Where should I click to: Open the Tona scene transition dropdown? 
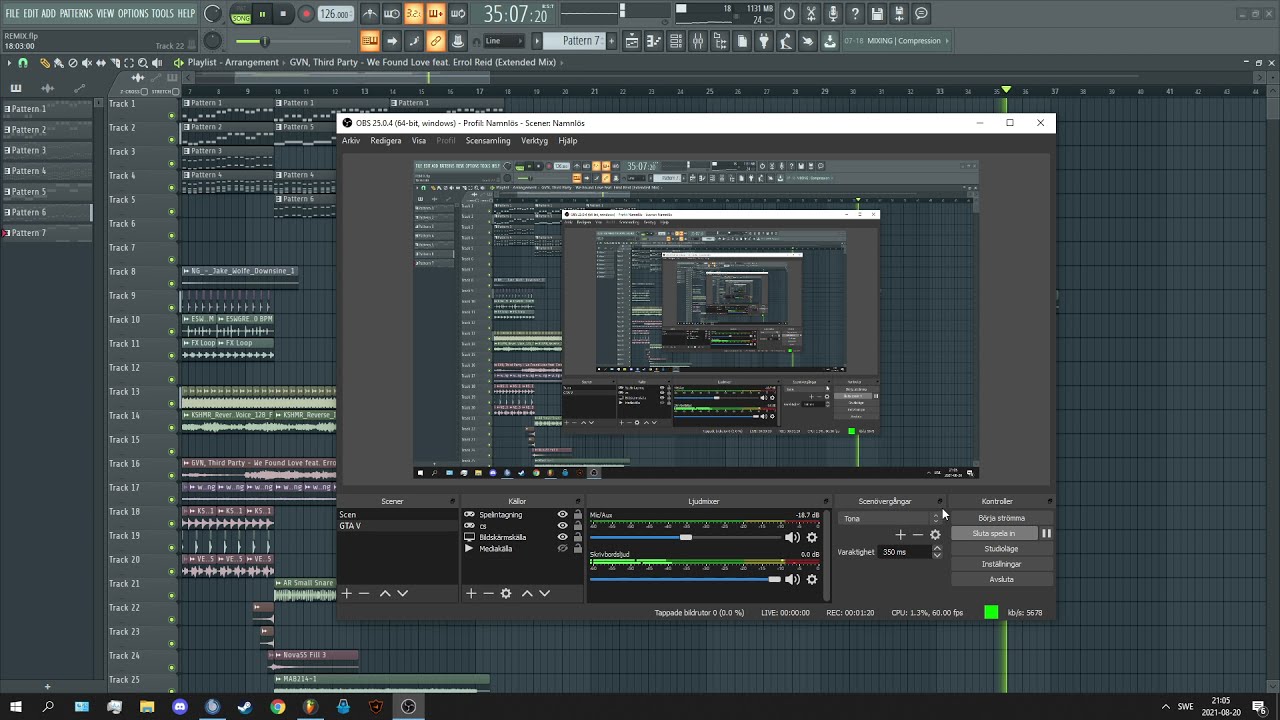[889, 518]
